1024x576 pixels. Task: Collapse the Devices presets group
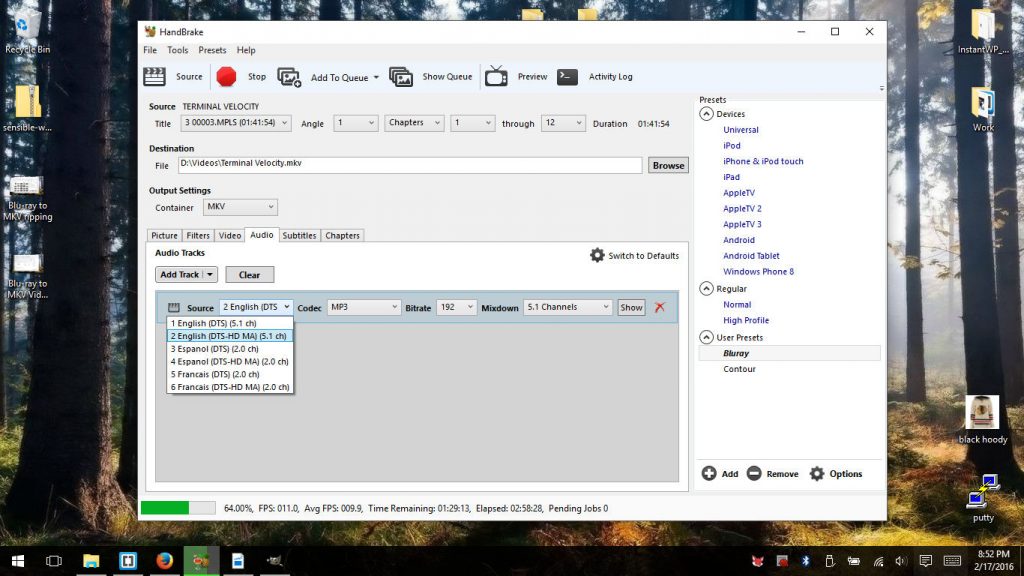pyautogui.click(x=707, y=114)
